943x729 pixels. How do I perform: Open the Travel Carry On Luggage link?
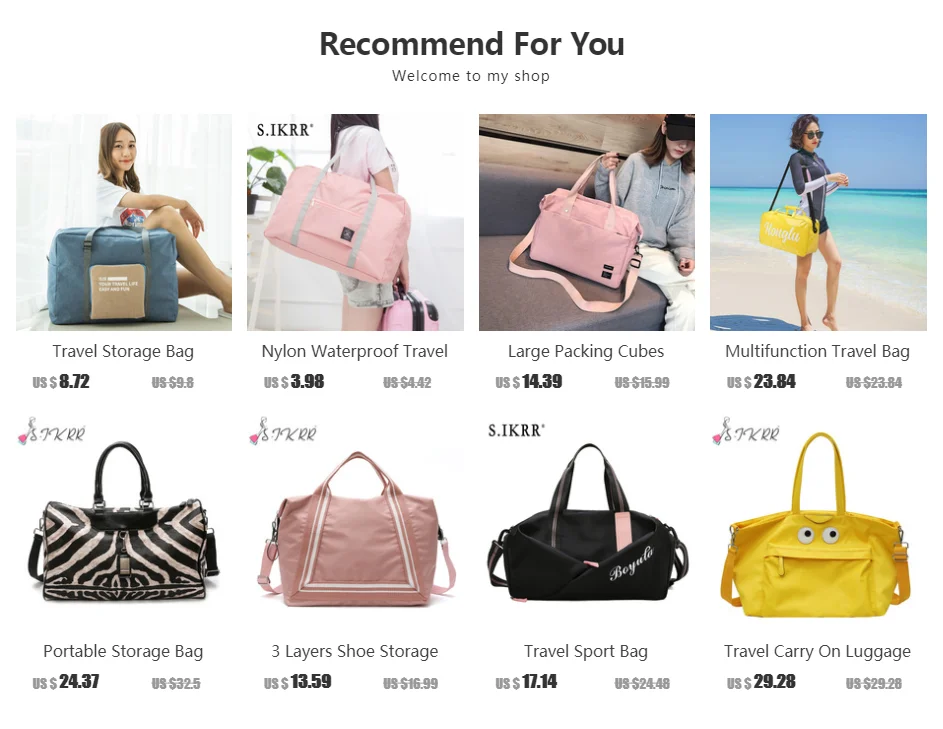817,651
